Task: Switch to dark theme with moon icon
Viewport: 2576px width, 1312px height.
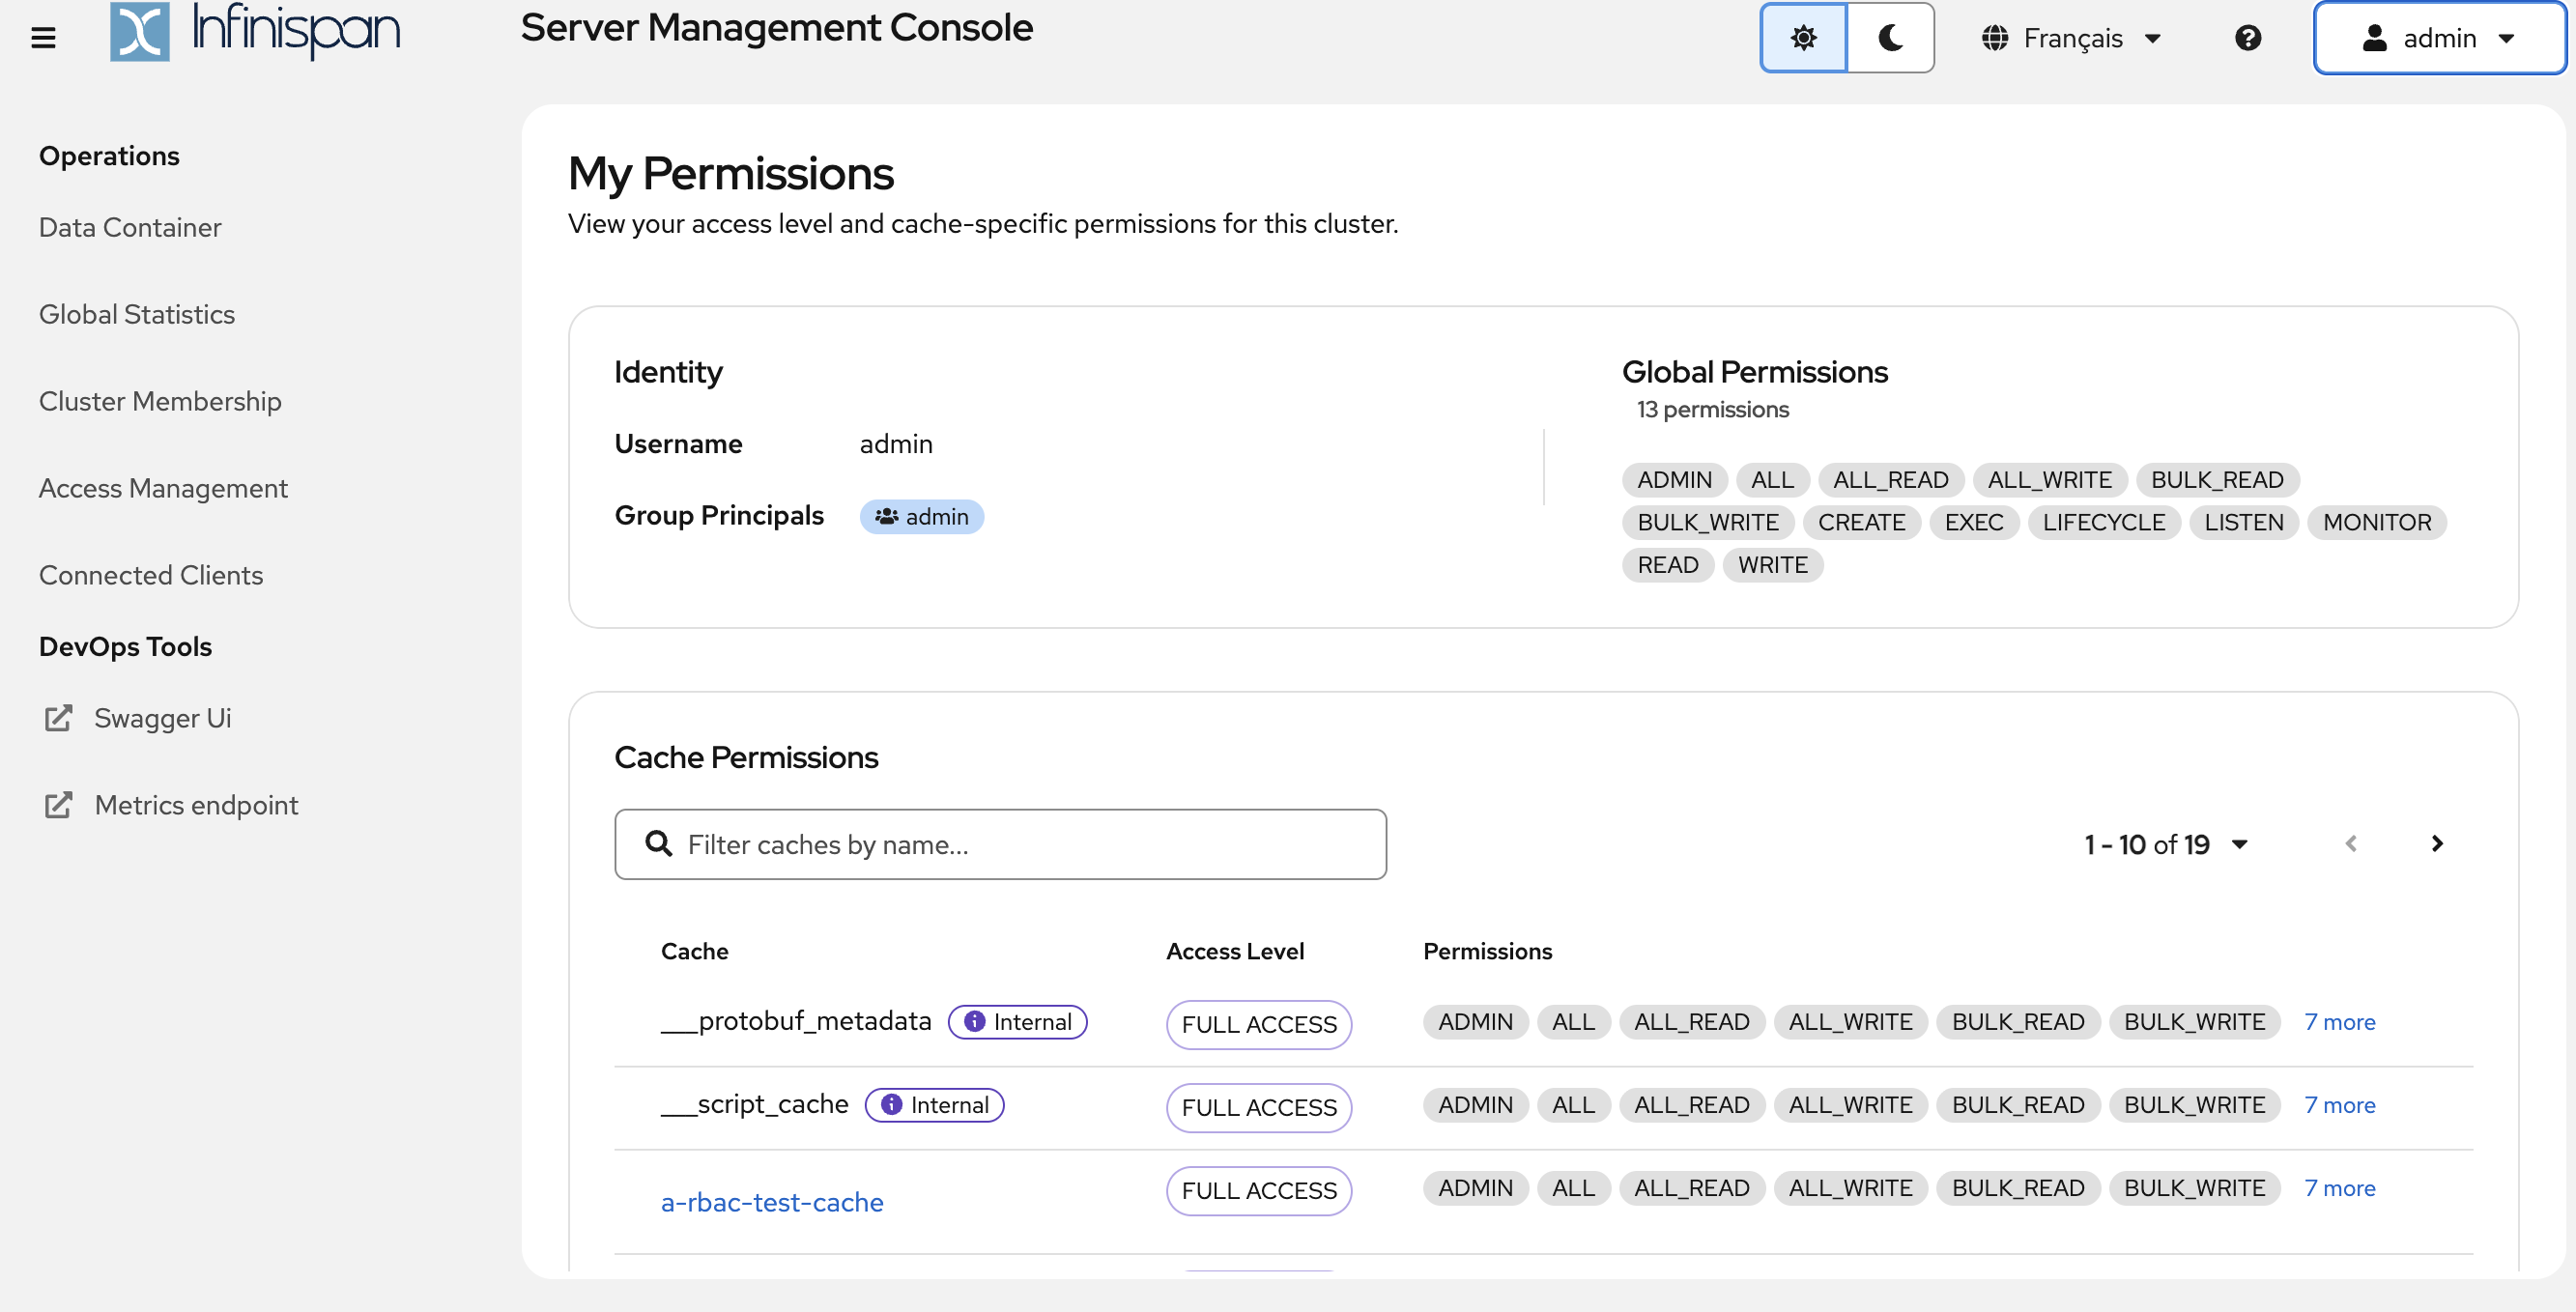Action: click(x=1890, y=38)
